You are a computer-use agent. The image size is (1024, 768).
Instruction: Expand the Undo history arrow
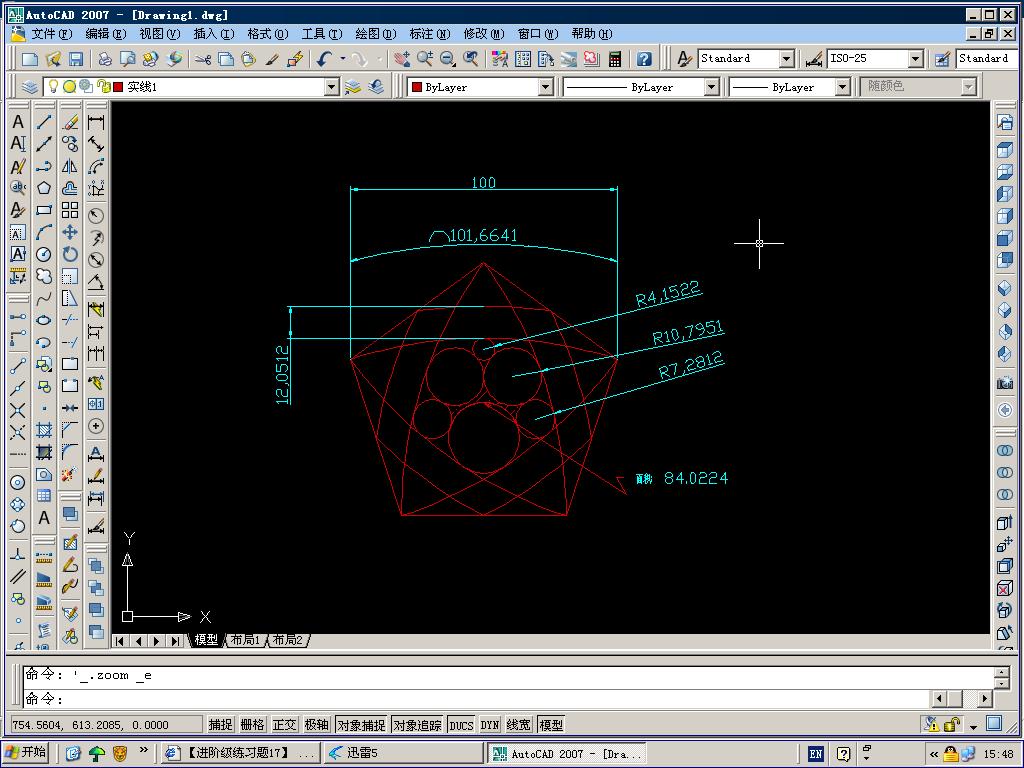(343, 59)
